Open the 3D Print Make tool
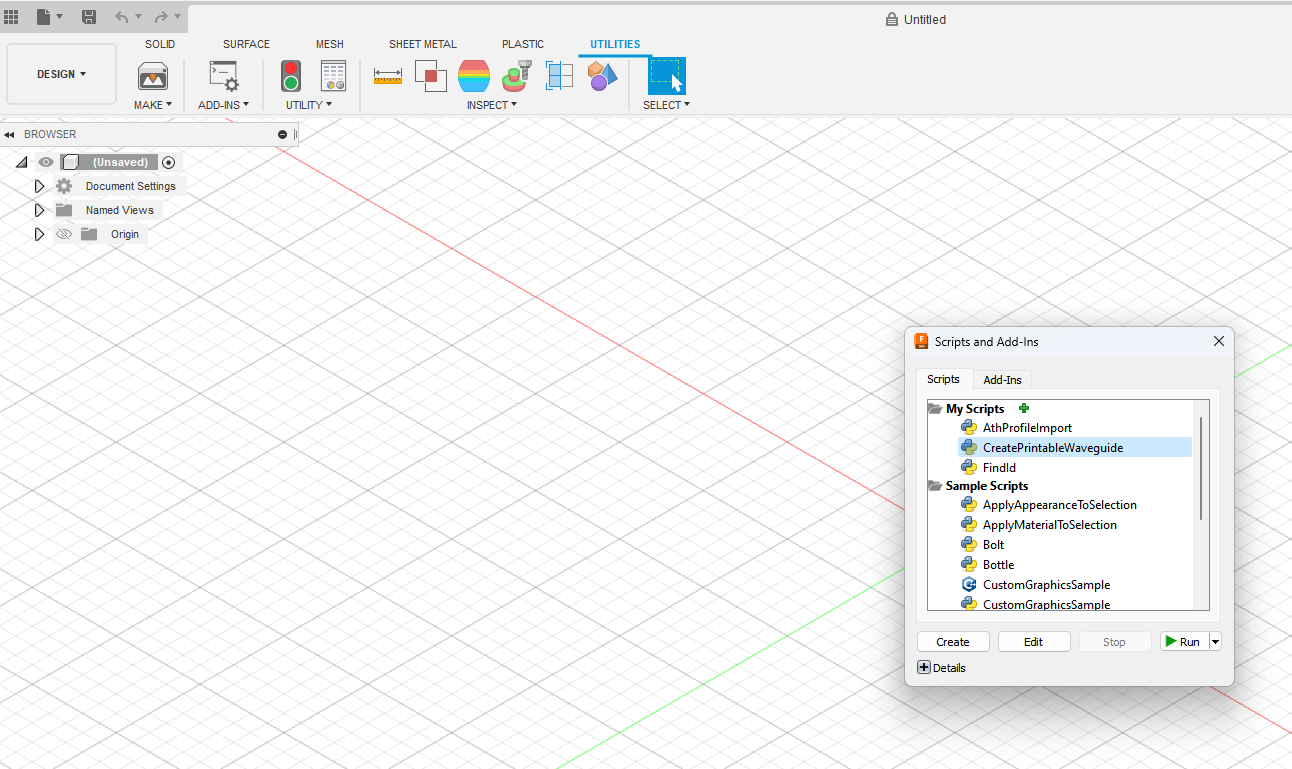The height and width of the screenshot is (769, 1292). [x=153, y=77]
